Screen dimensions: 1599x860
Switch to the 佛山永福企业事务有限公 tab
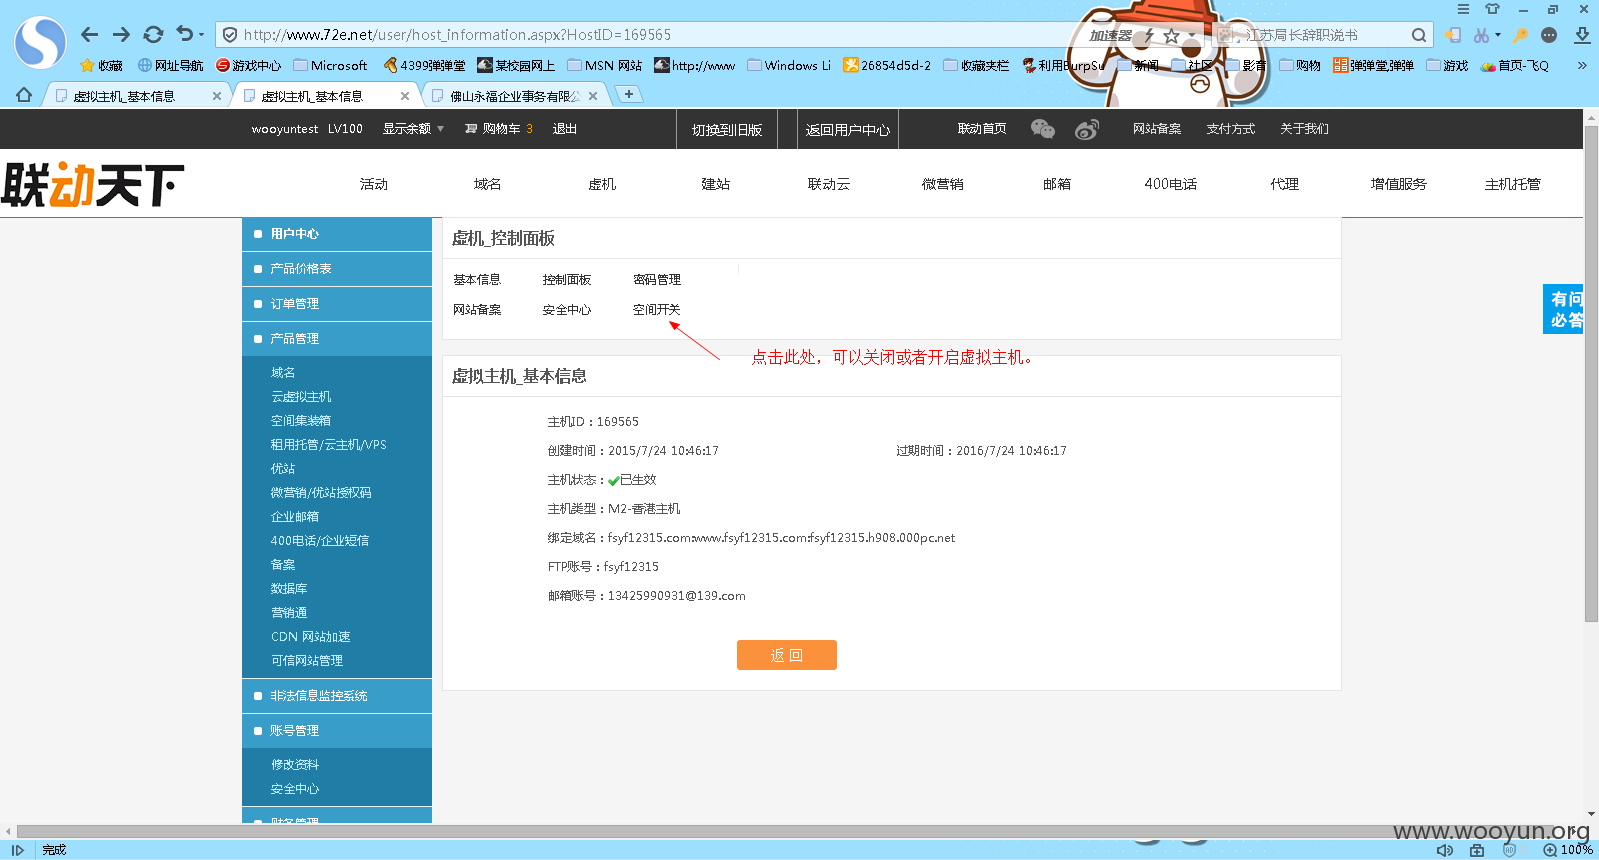pyautogui.click(x=515, y=96)
